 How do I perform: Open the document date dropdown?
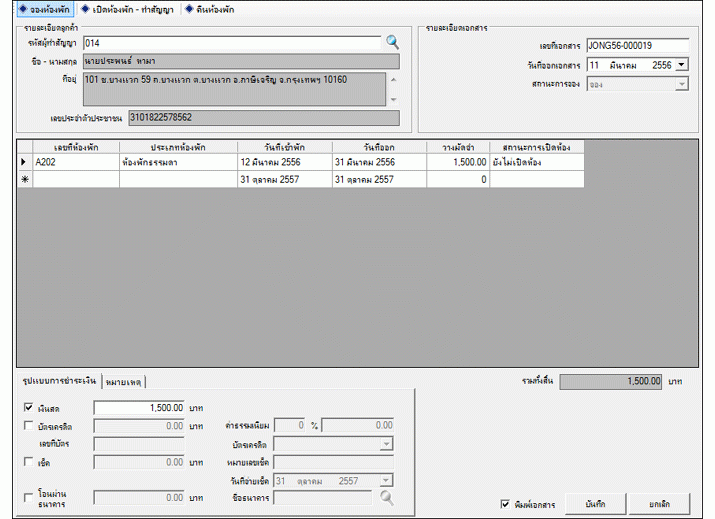tap(682, 65)
